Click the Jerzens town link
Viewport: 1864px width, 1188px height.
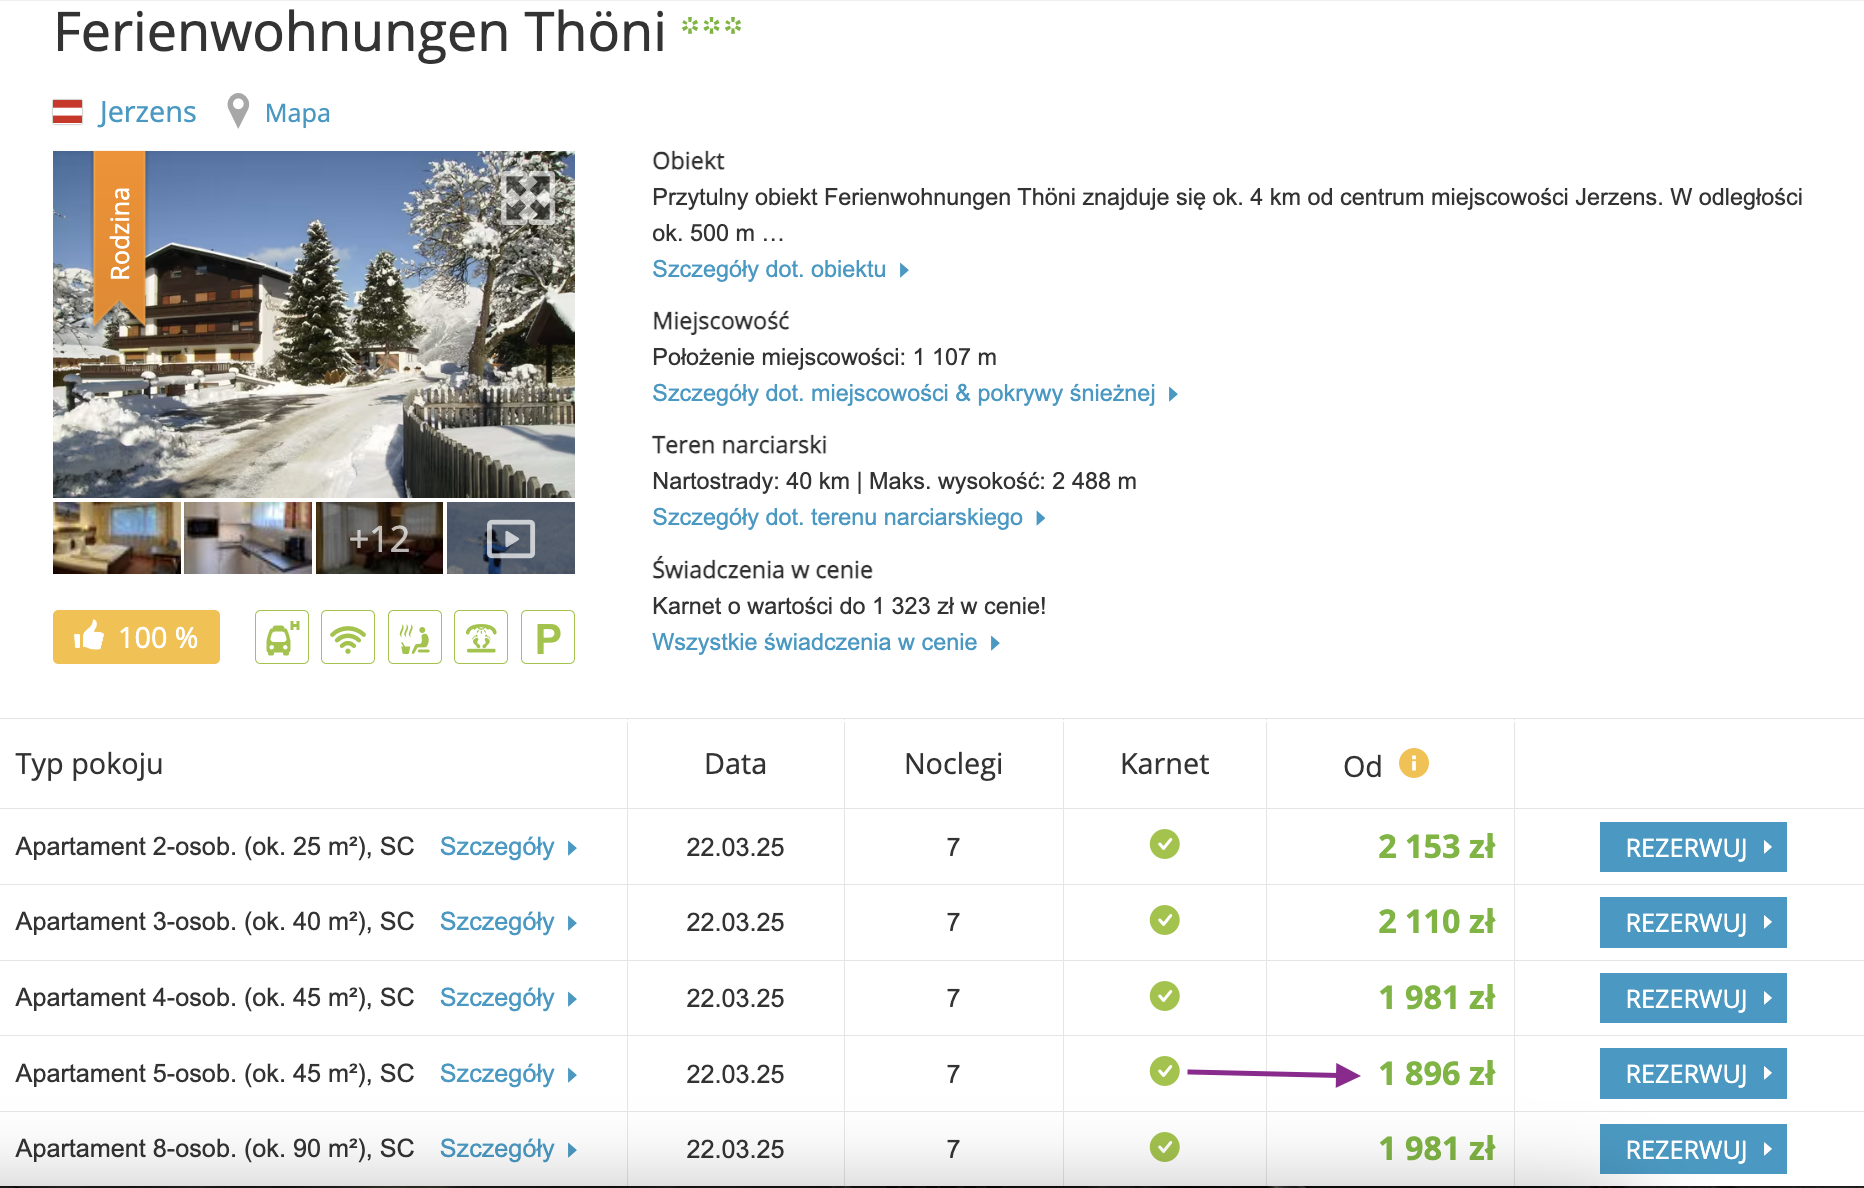pos(147,112)
